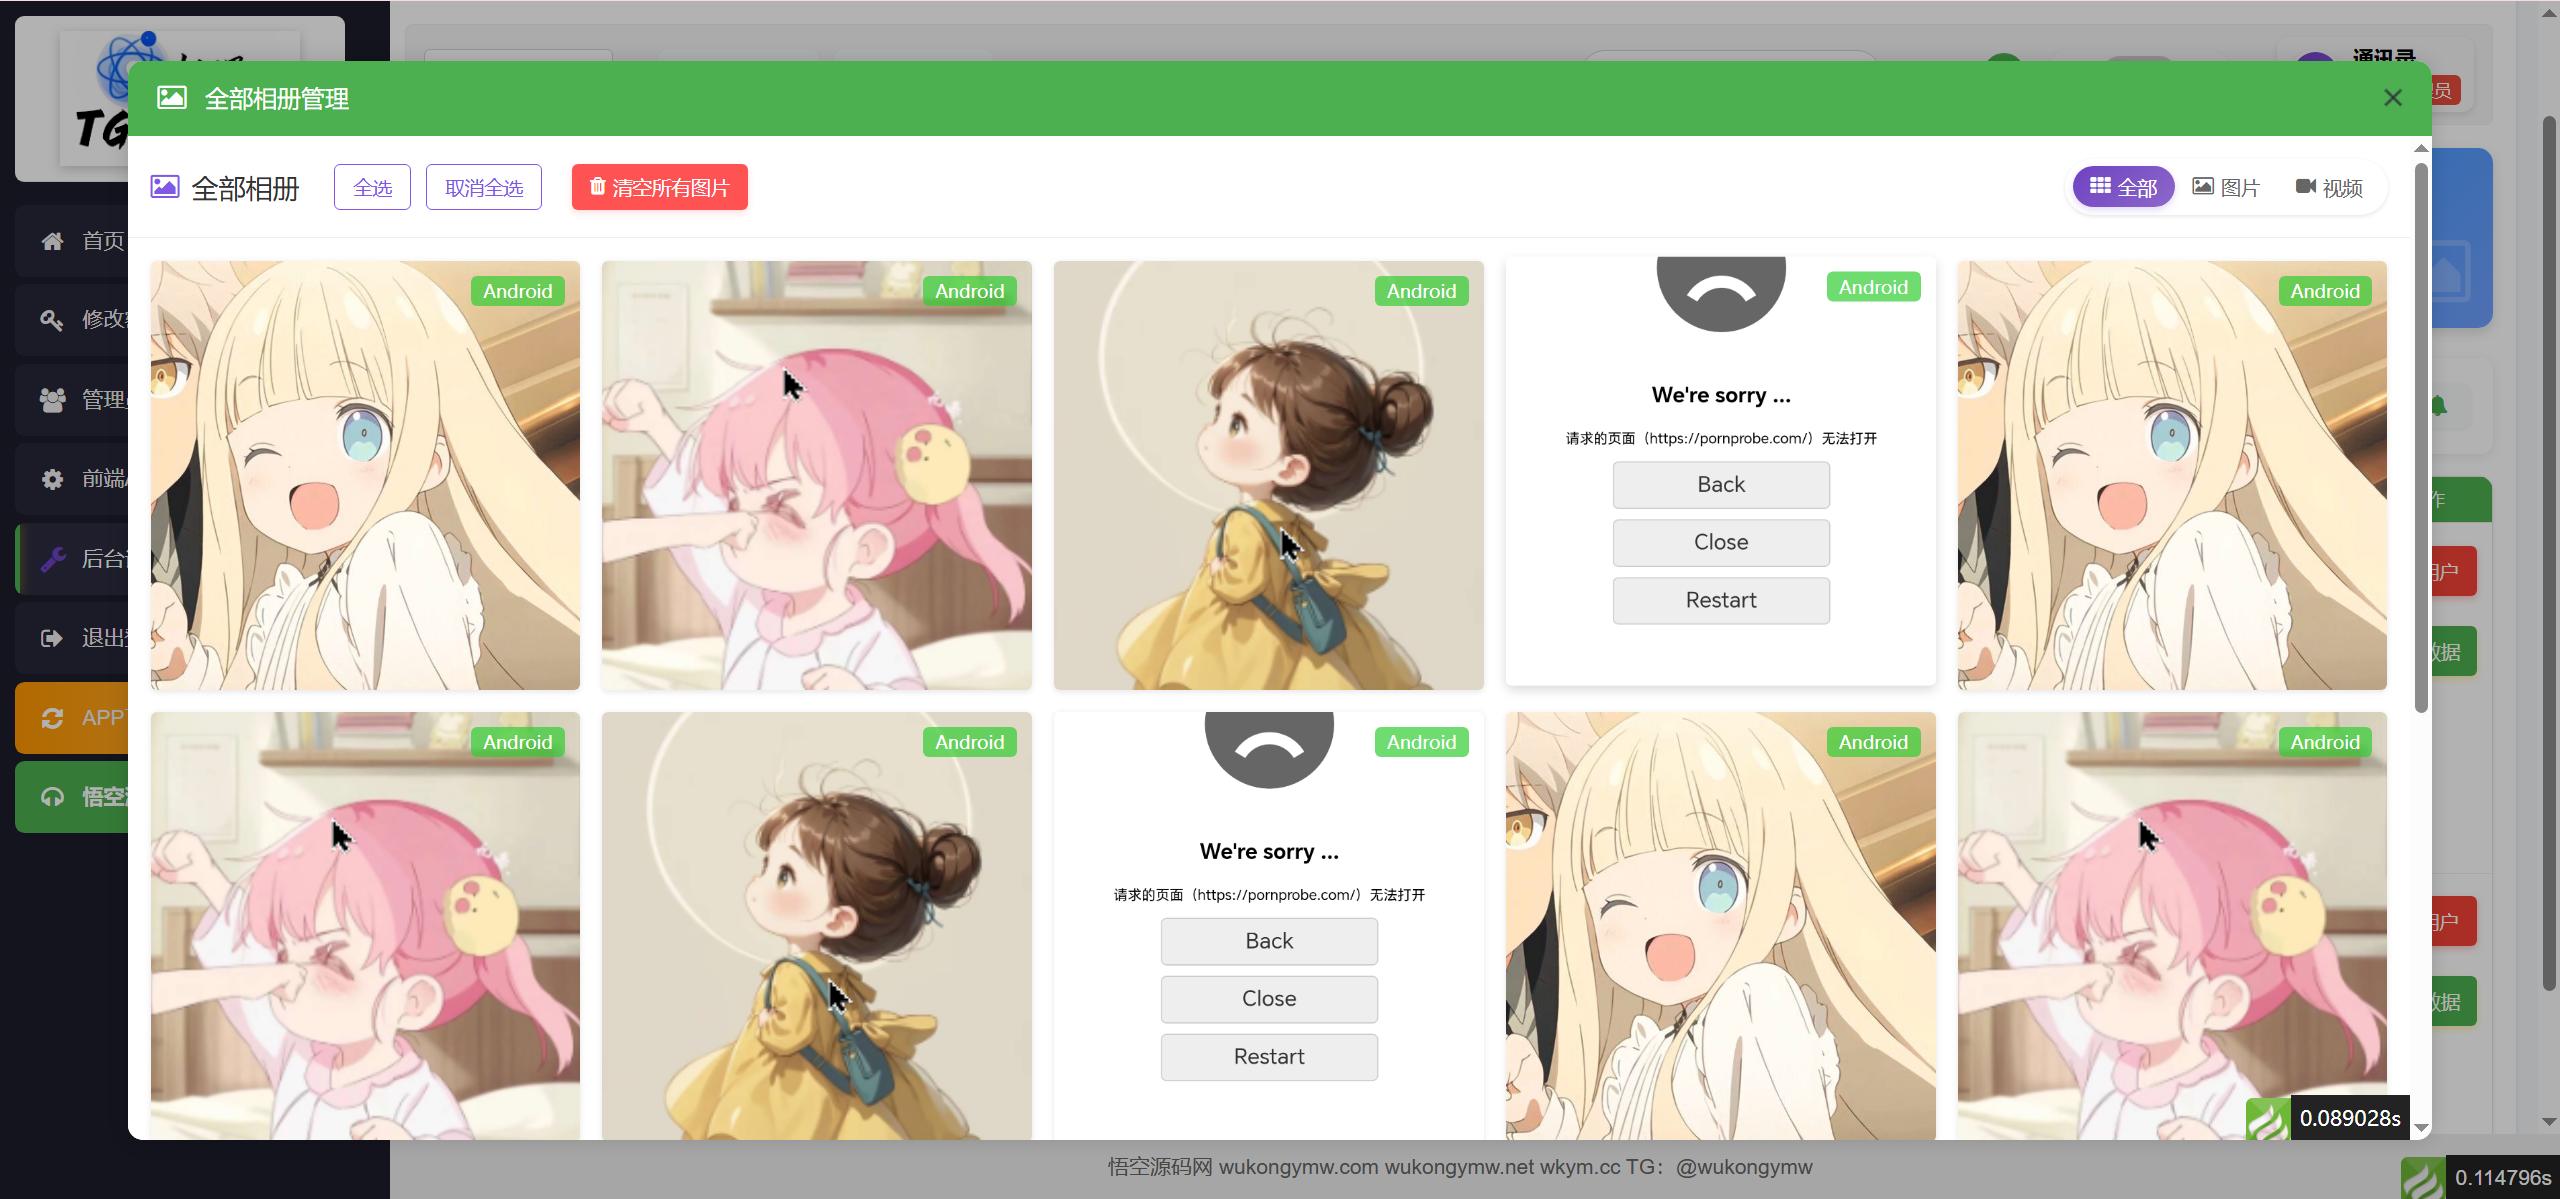Open the home icon in the sidebar
The image size is (2560, 1199).
[52, 241]
